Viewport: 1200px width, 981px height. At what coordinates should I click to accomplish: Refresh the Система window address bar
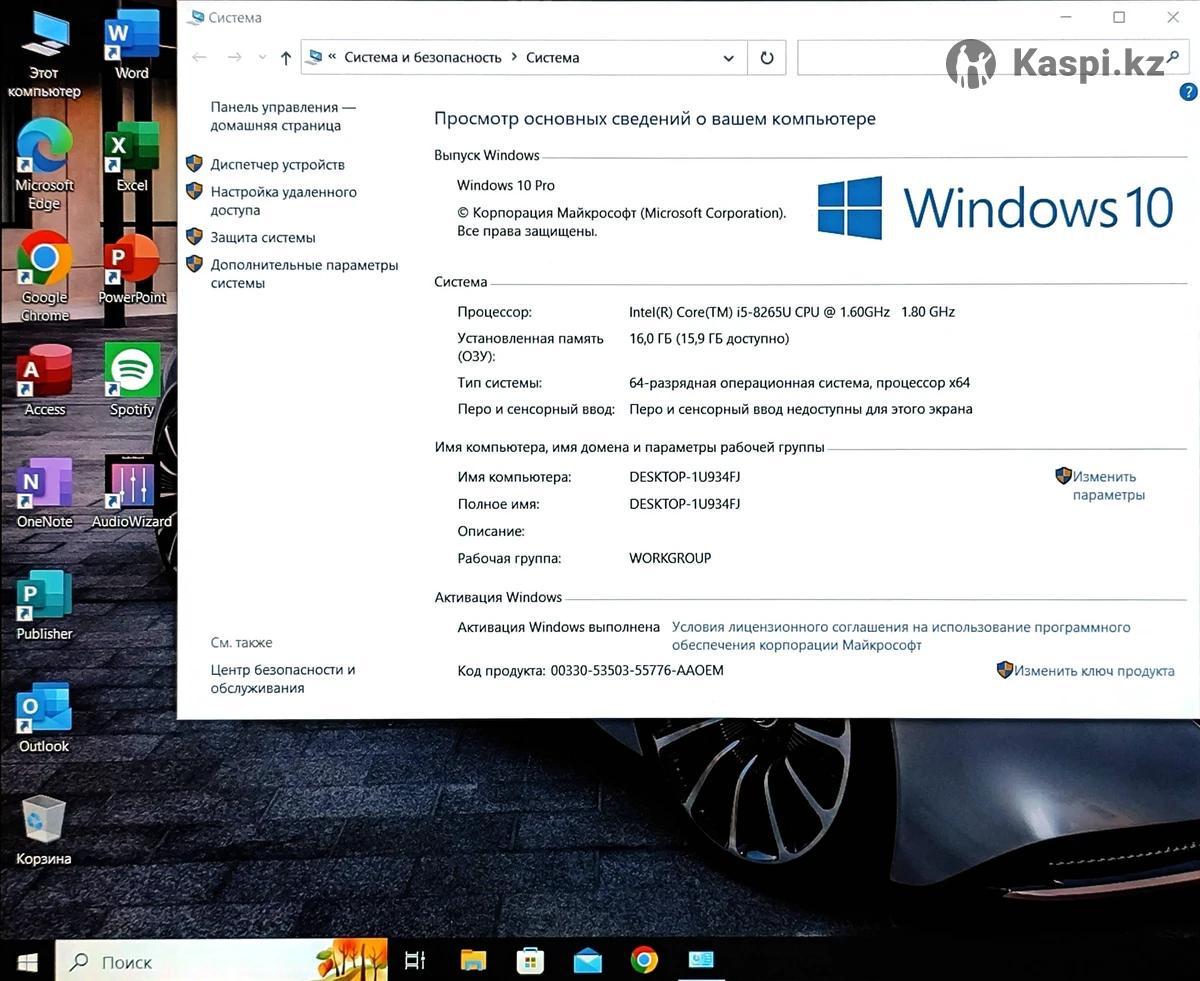pyautogui.click(x=767, y=58)
